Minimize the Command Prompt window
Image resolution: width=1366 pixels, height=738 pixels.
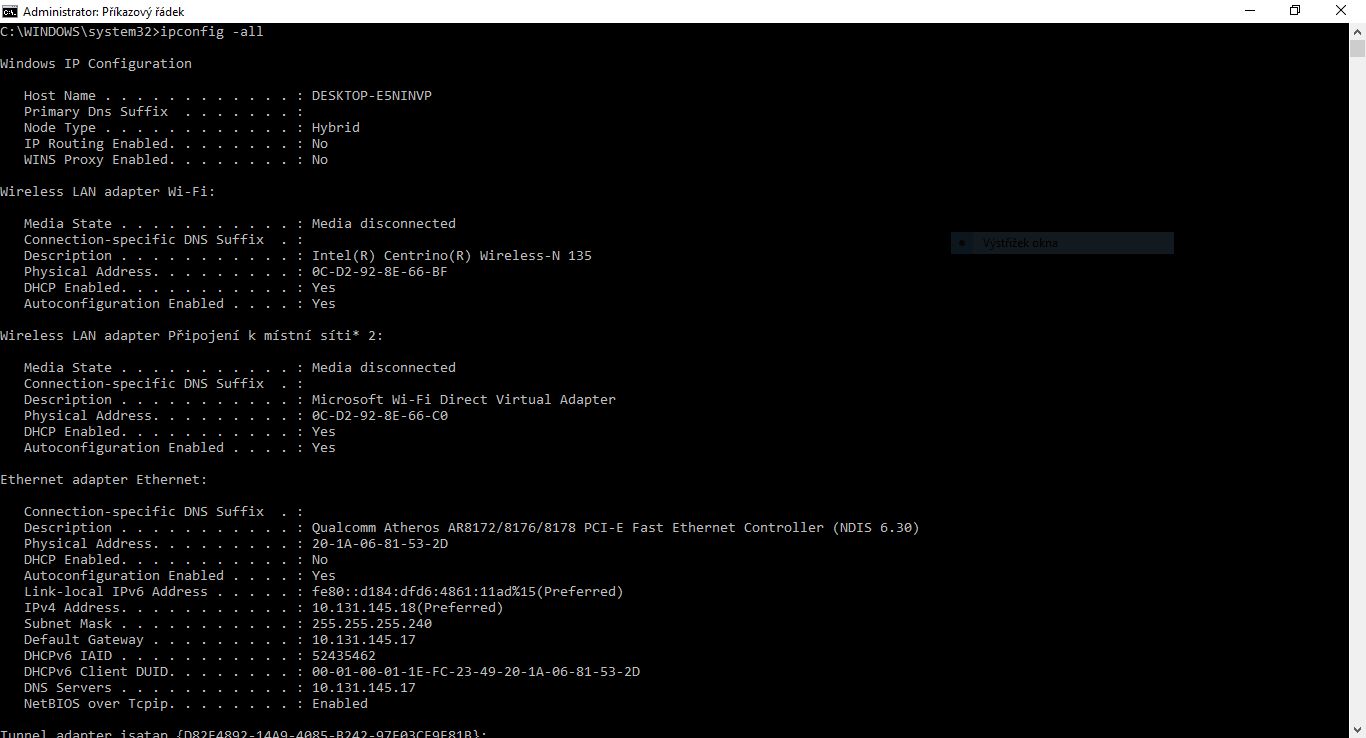pos(1248,10)
